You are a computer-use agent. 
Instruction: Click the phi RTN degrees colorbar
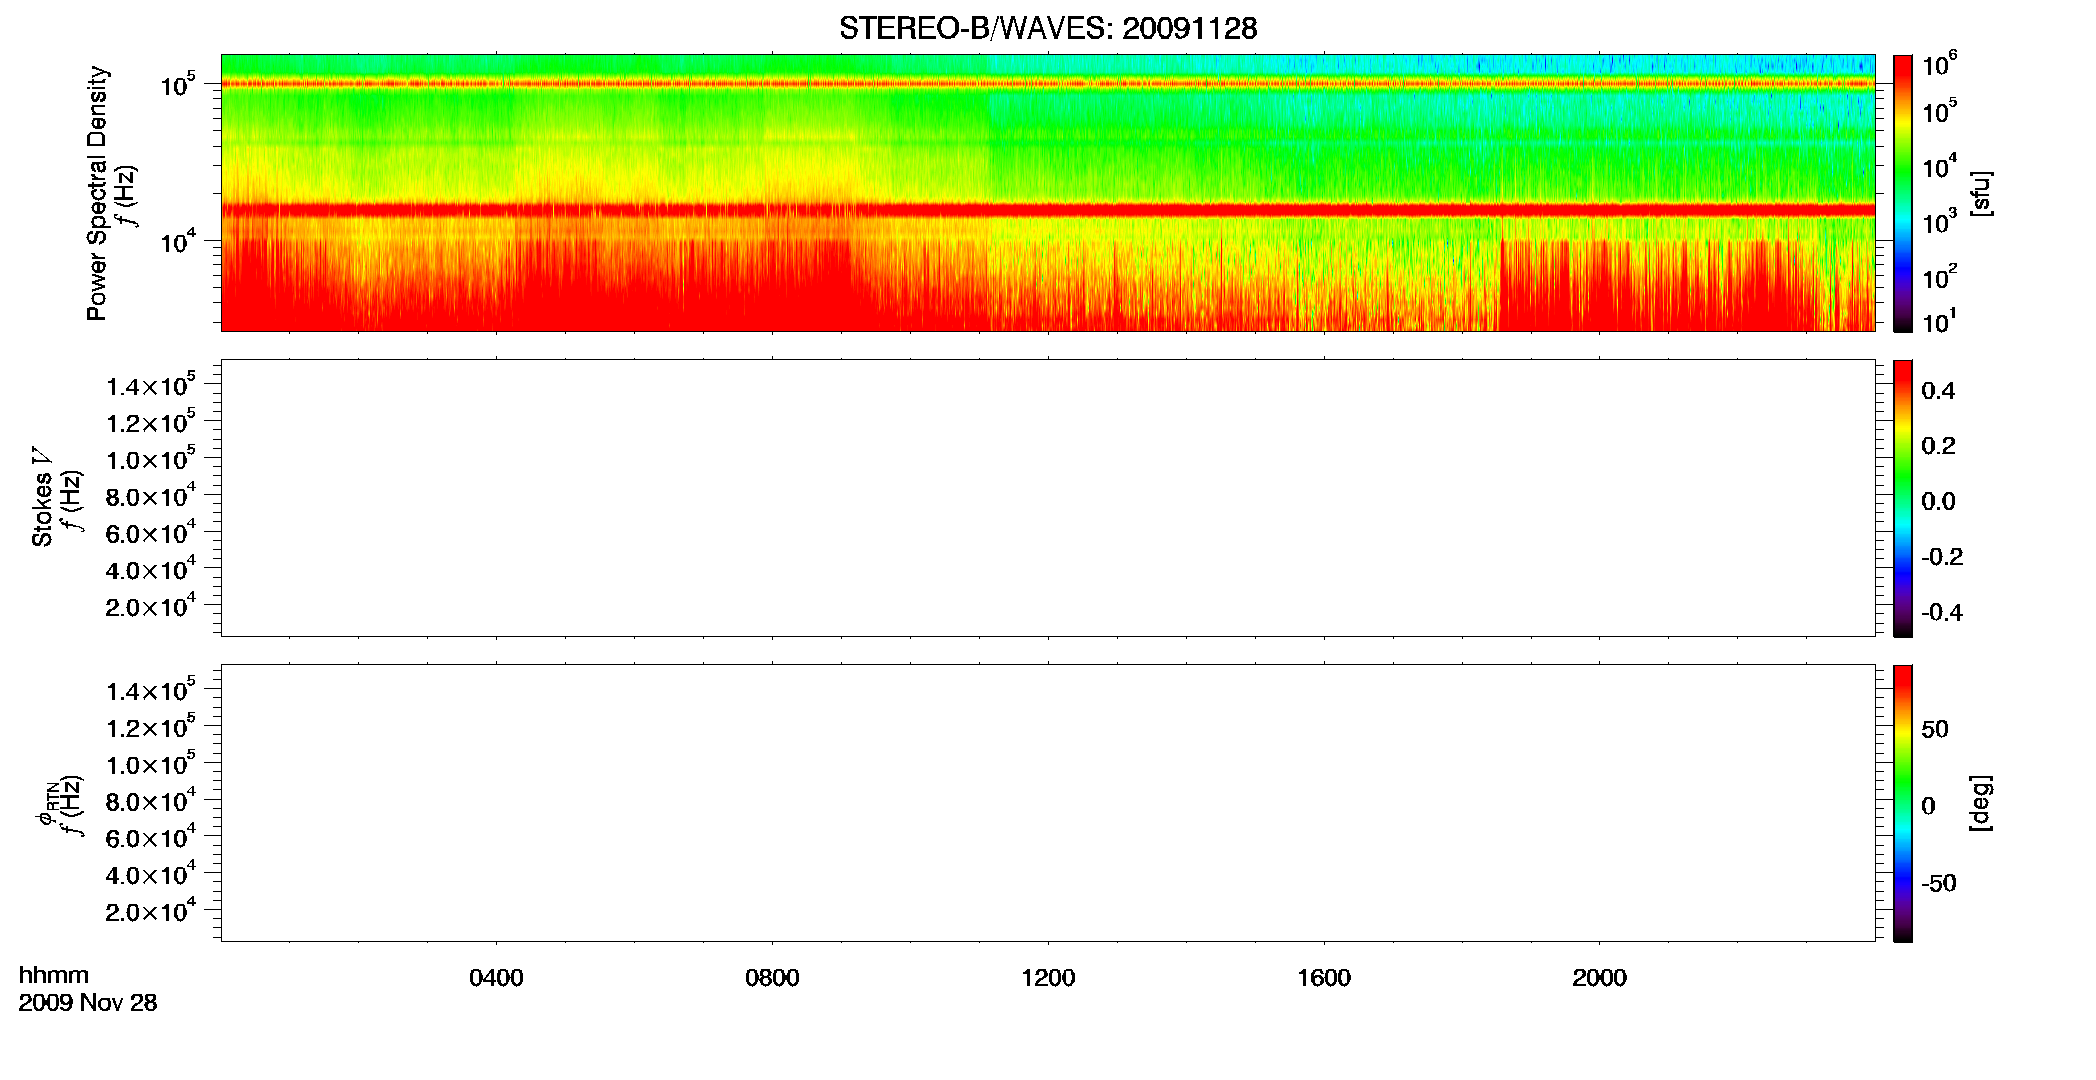[x=1903, y=803]
